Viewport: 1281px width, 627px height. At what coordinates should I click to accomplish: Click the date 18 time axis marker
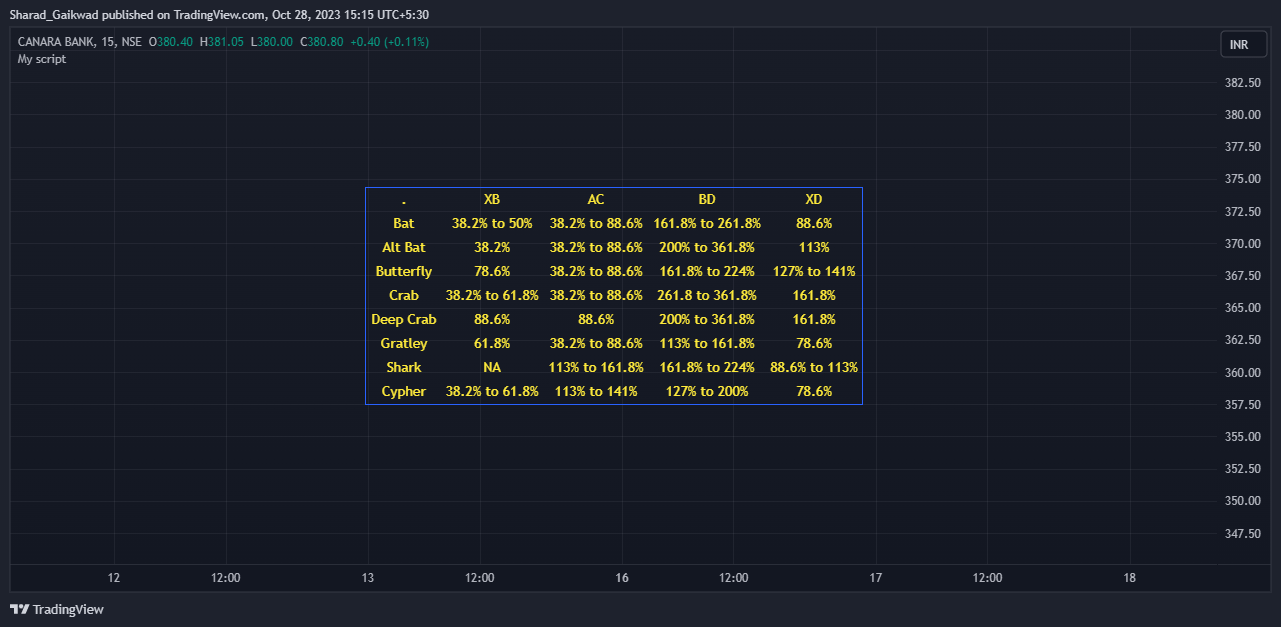click(x=1130, y=578)
